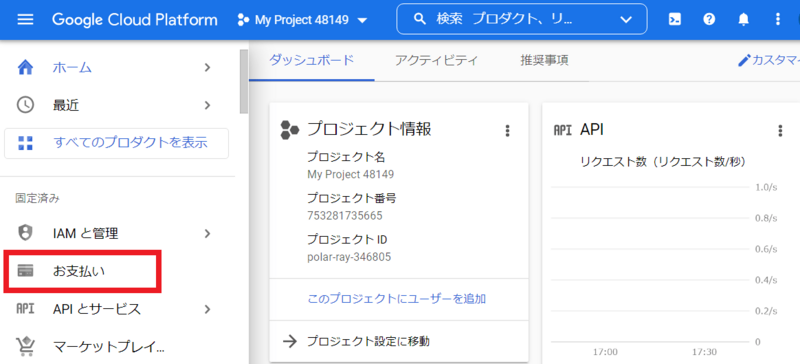Select 最近 in the sidebar
Image resolution: width=800 pixels, height=364 pixels.
[66, 105]
